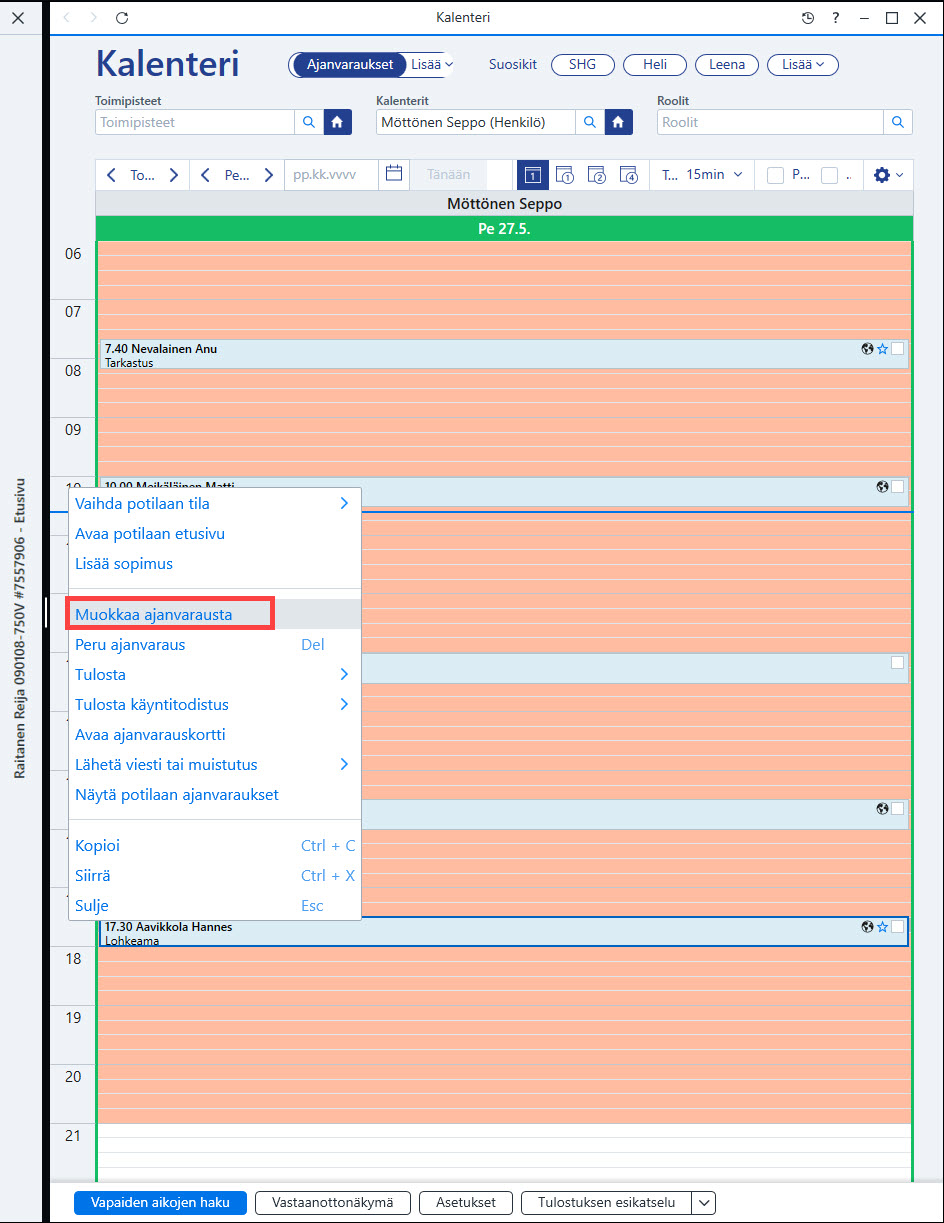Click the globe icon on Nevalainen Anu appointment
Image resolution: width=944 pixels, height=1223 pixels.
click(x=867, y=349)
